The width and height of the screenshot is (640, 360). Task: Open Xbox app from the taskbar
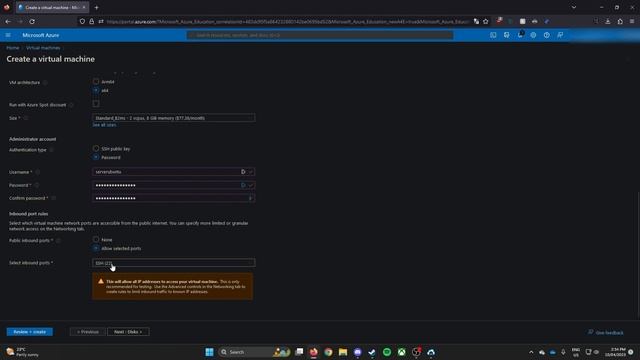click(x=402, y=352)
